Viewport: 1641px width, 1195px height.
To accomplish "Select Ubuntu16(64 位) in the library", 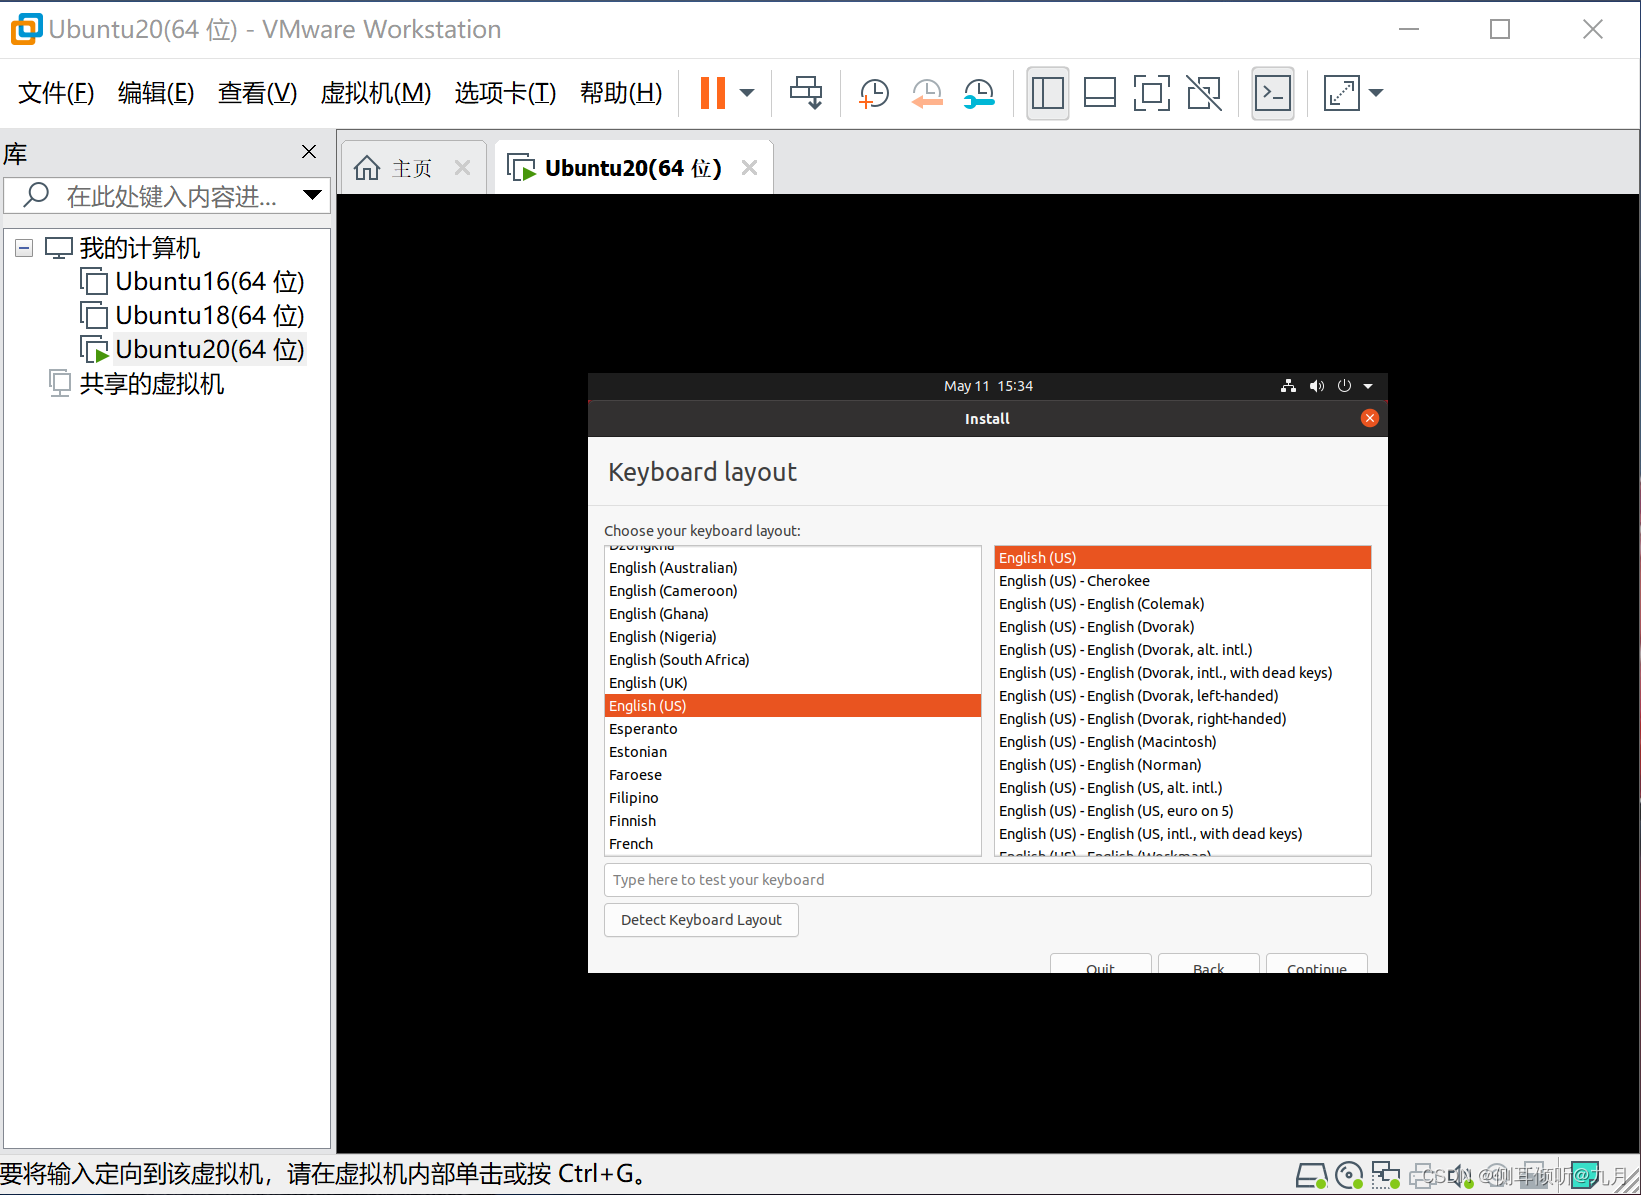I will coord(210,281).
